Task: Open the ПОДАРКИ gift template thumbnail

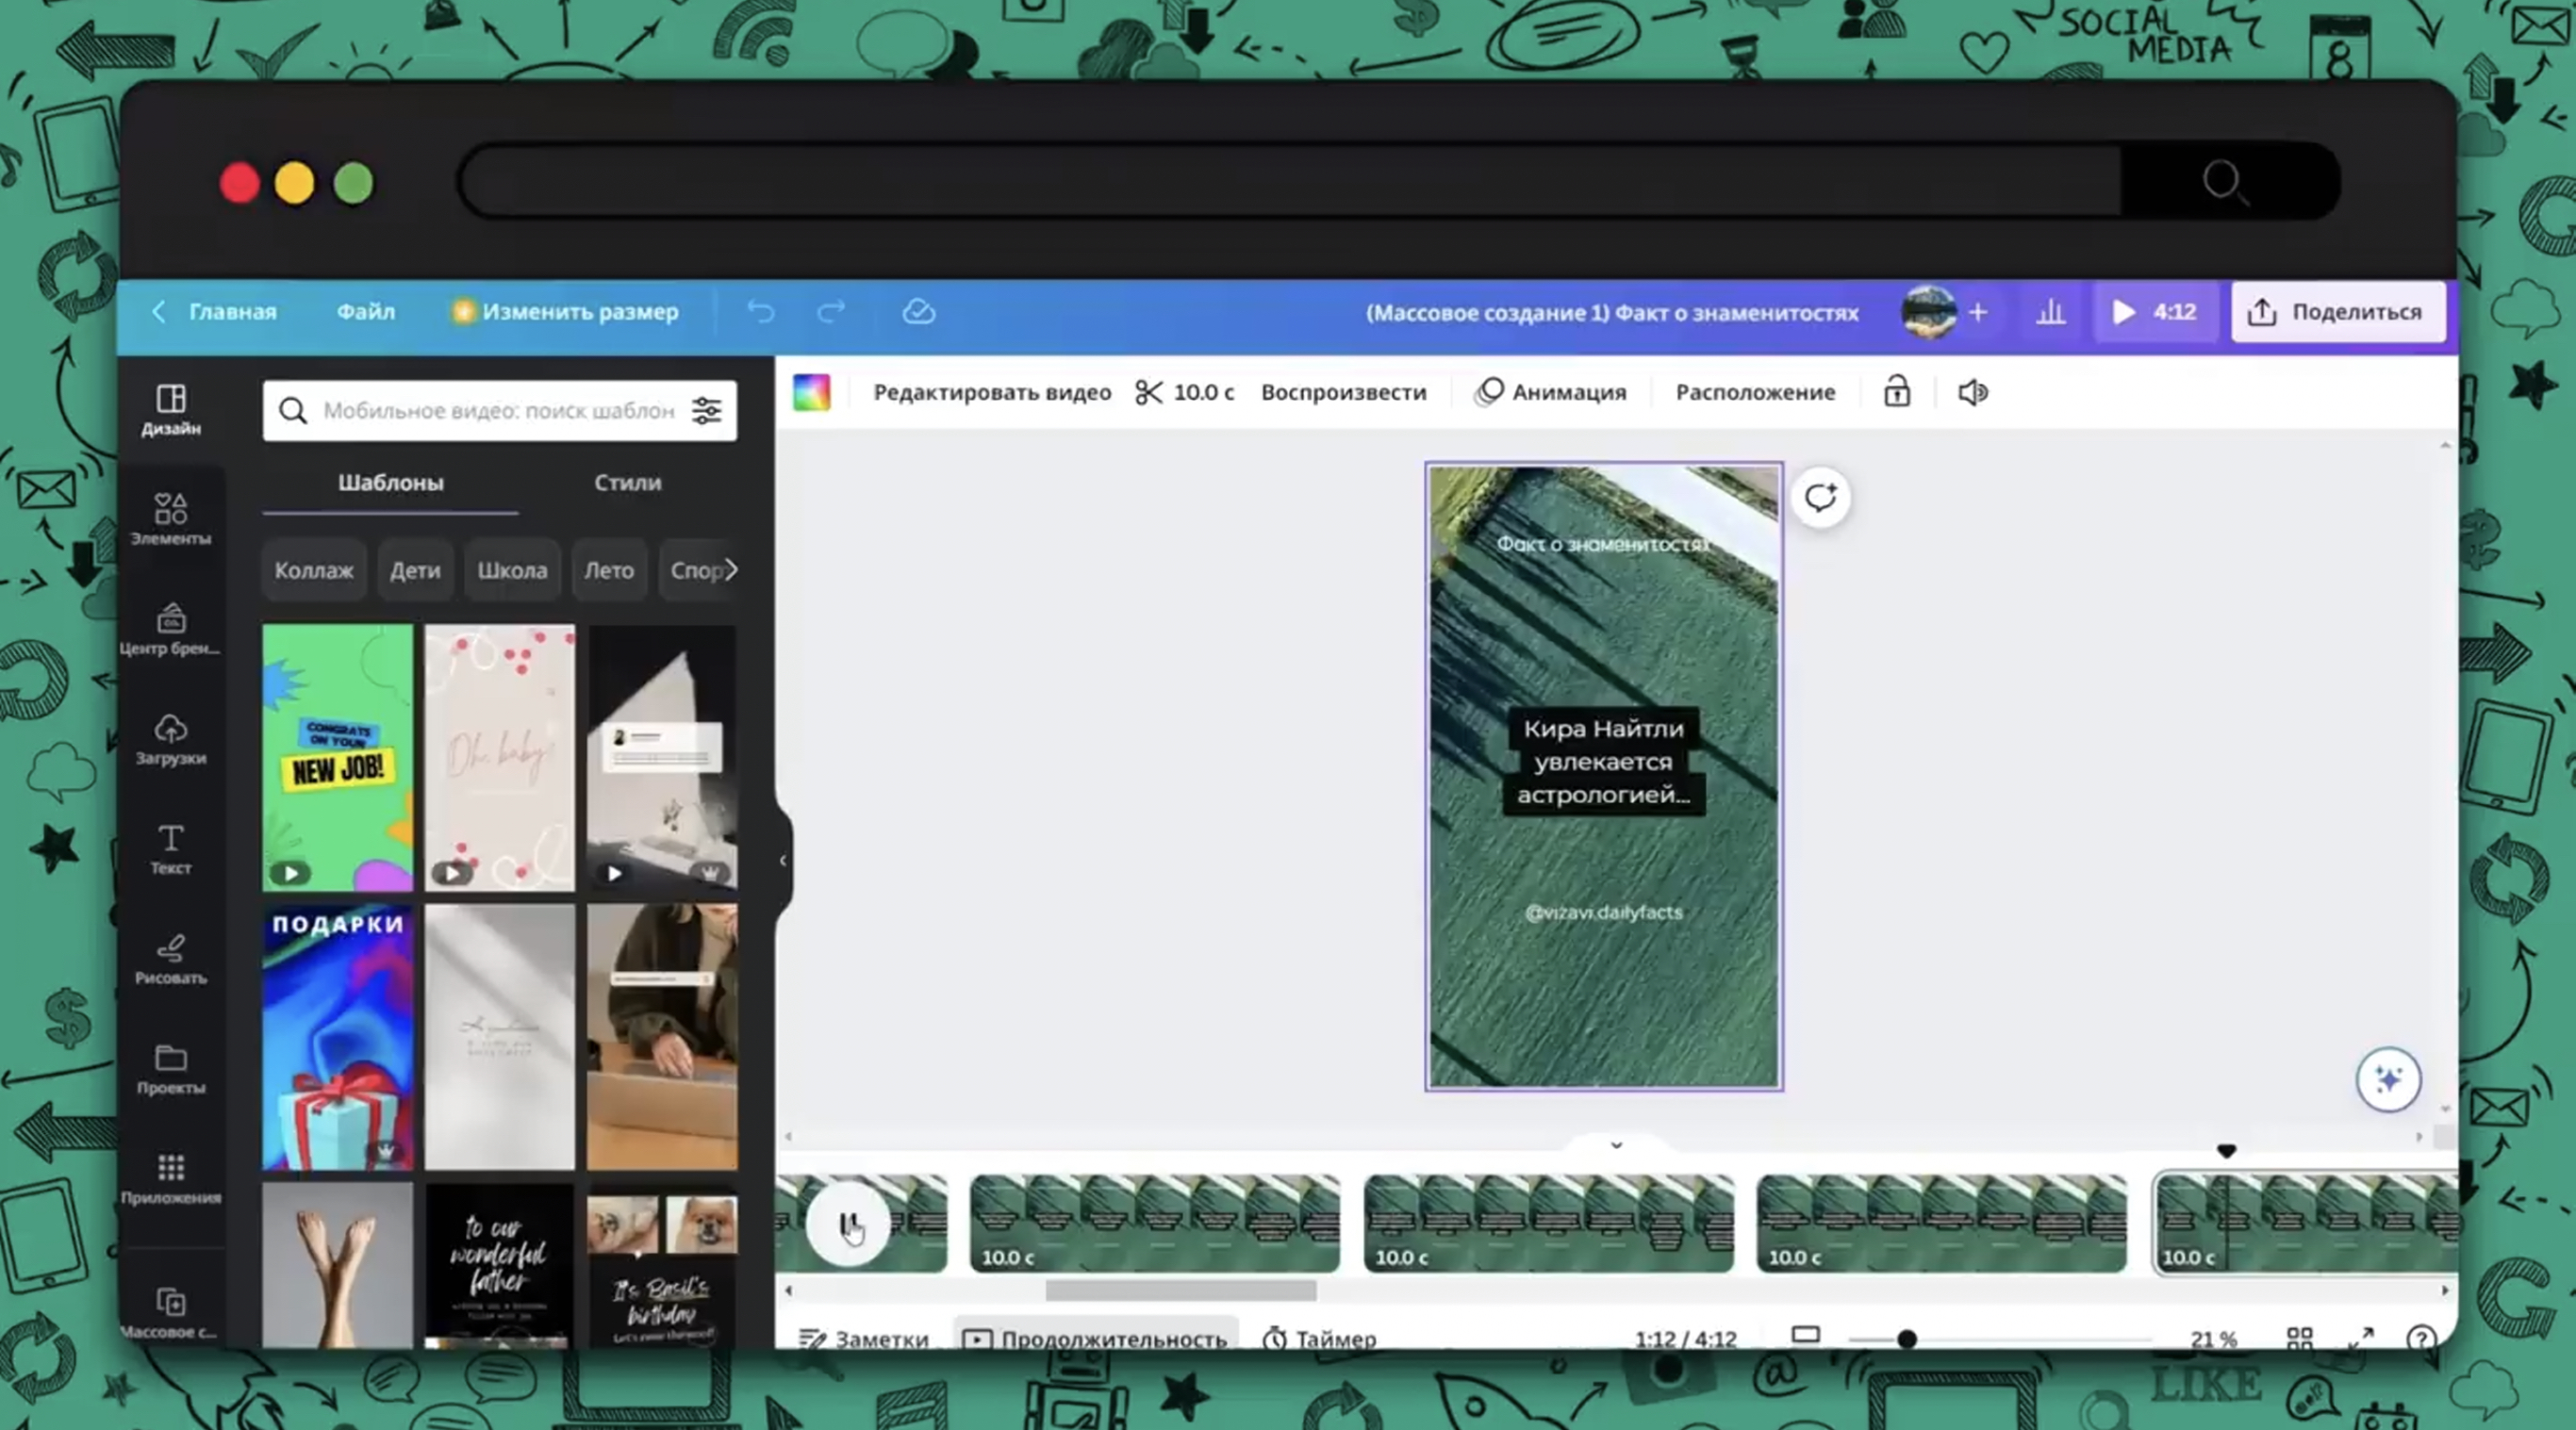Action: click(x=337, y=1037)
